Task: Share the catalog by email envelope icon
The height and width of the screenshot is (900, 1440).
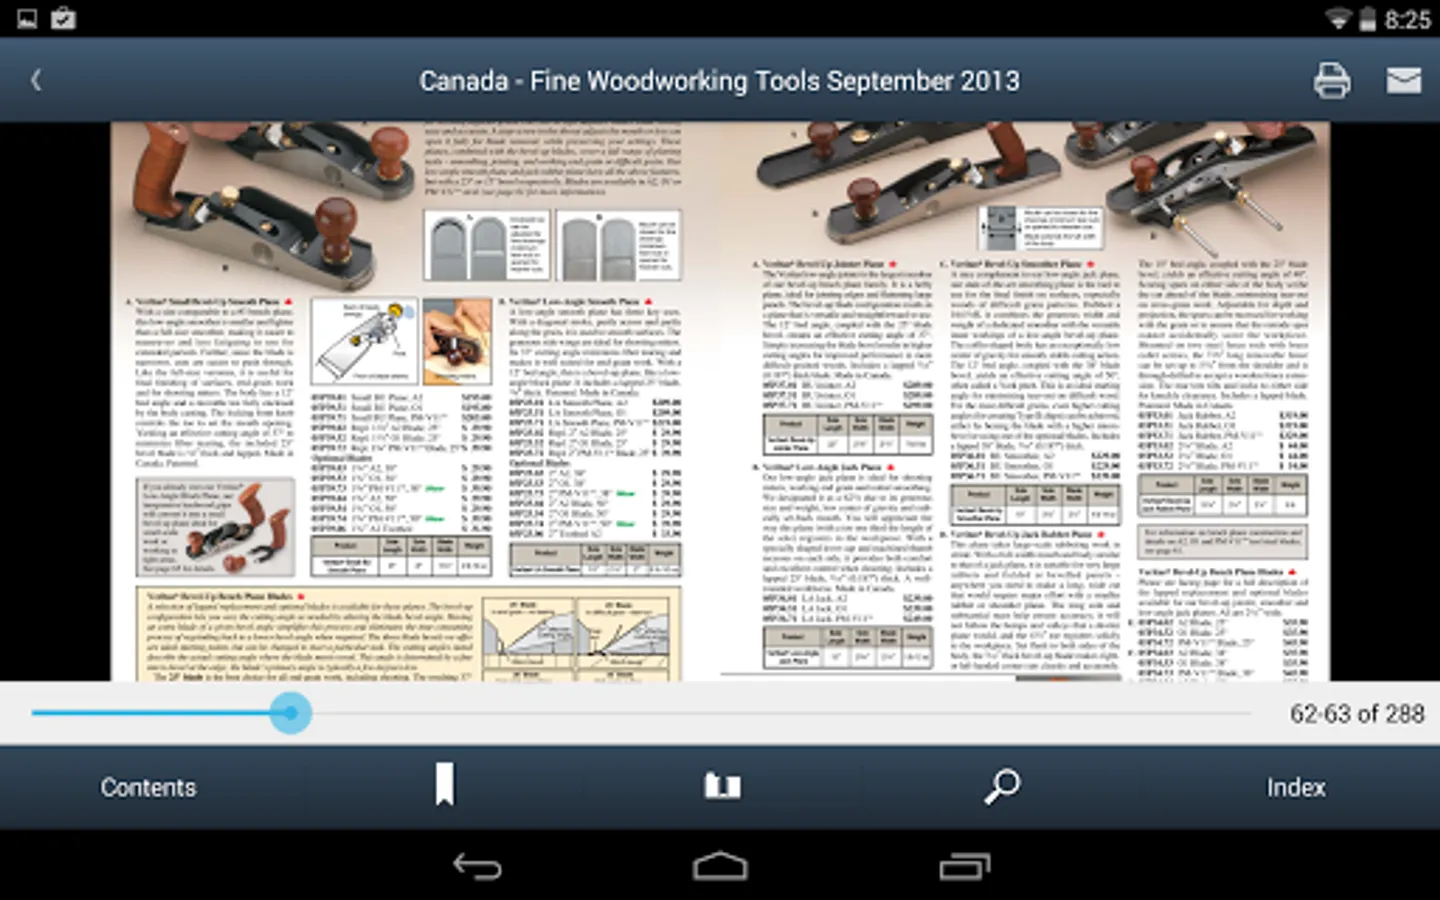Action: click(x=1404, y=80)
